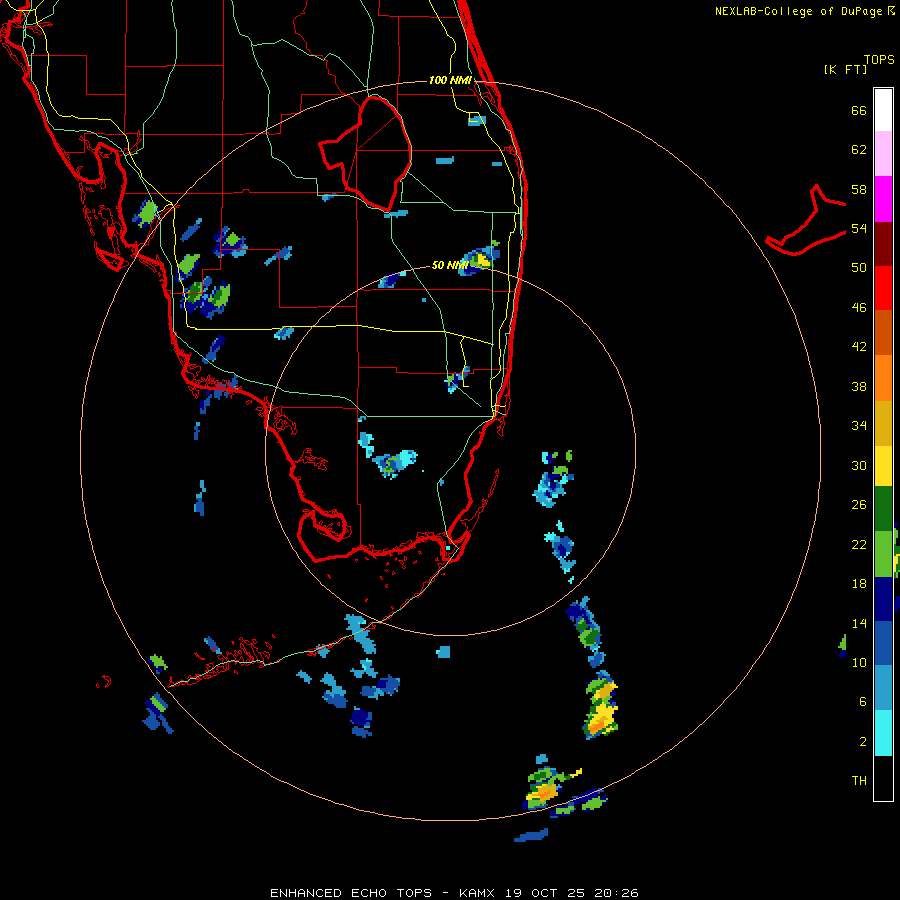The width and height of the screenshot is (900, 900).
Task: Pick the dark green legend swatch
Action: click(883, 509)
